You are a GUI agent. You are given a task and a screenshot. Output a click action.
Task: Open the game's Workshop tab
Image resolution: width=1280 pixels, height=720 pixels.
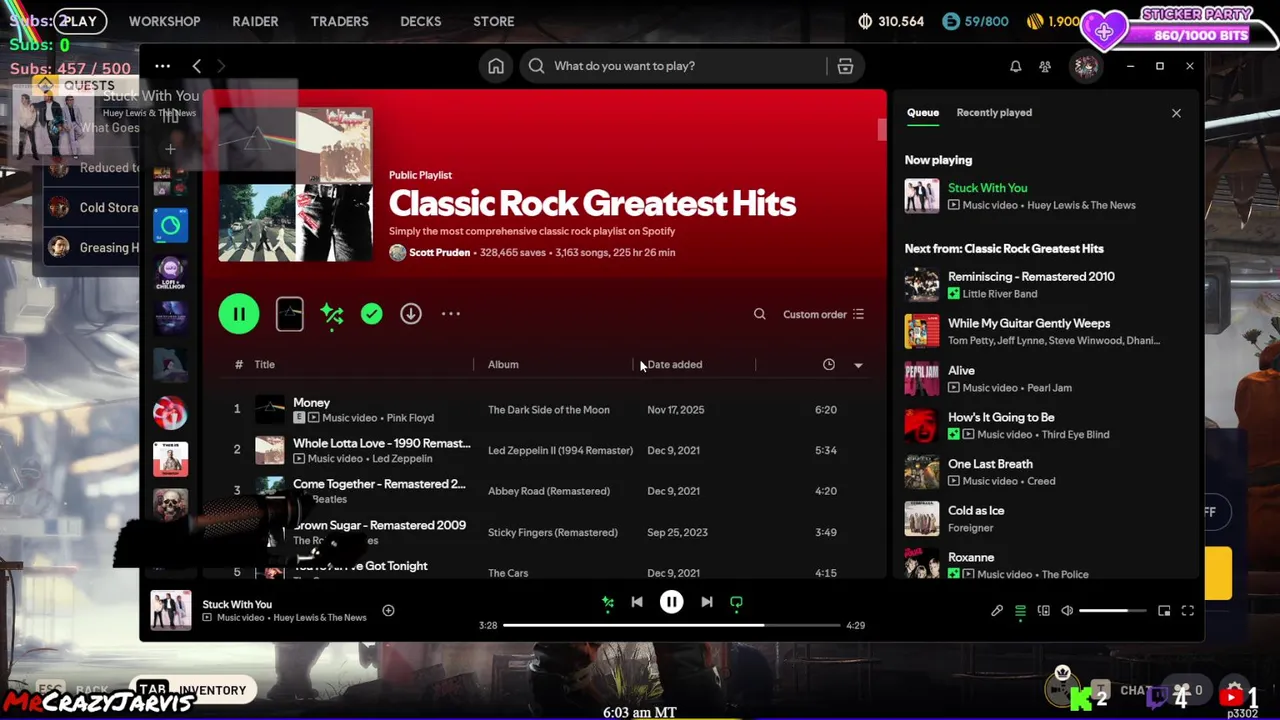point(164,21)
